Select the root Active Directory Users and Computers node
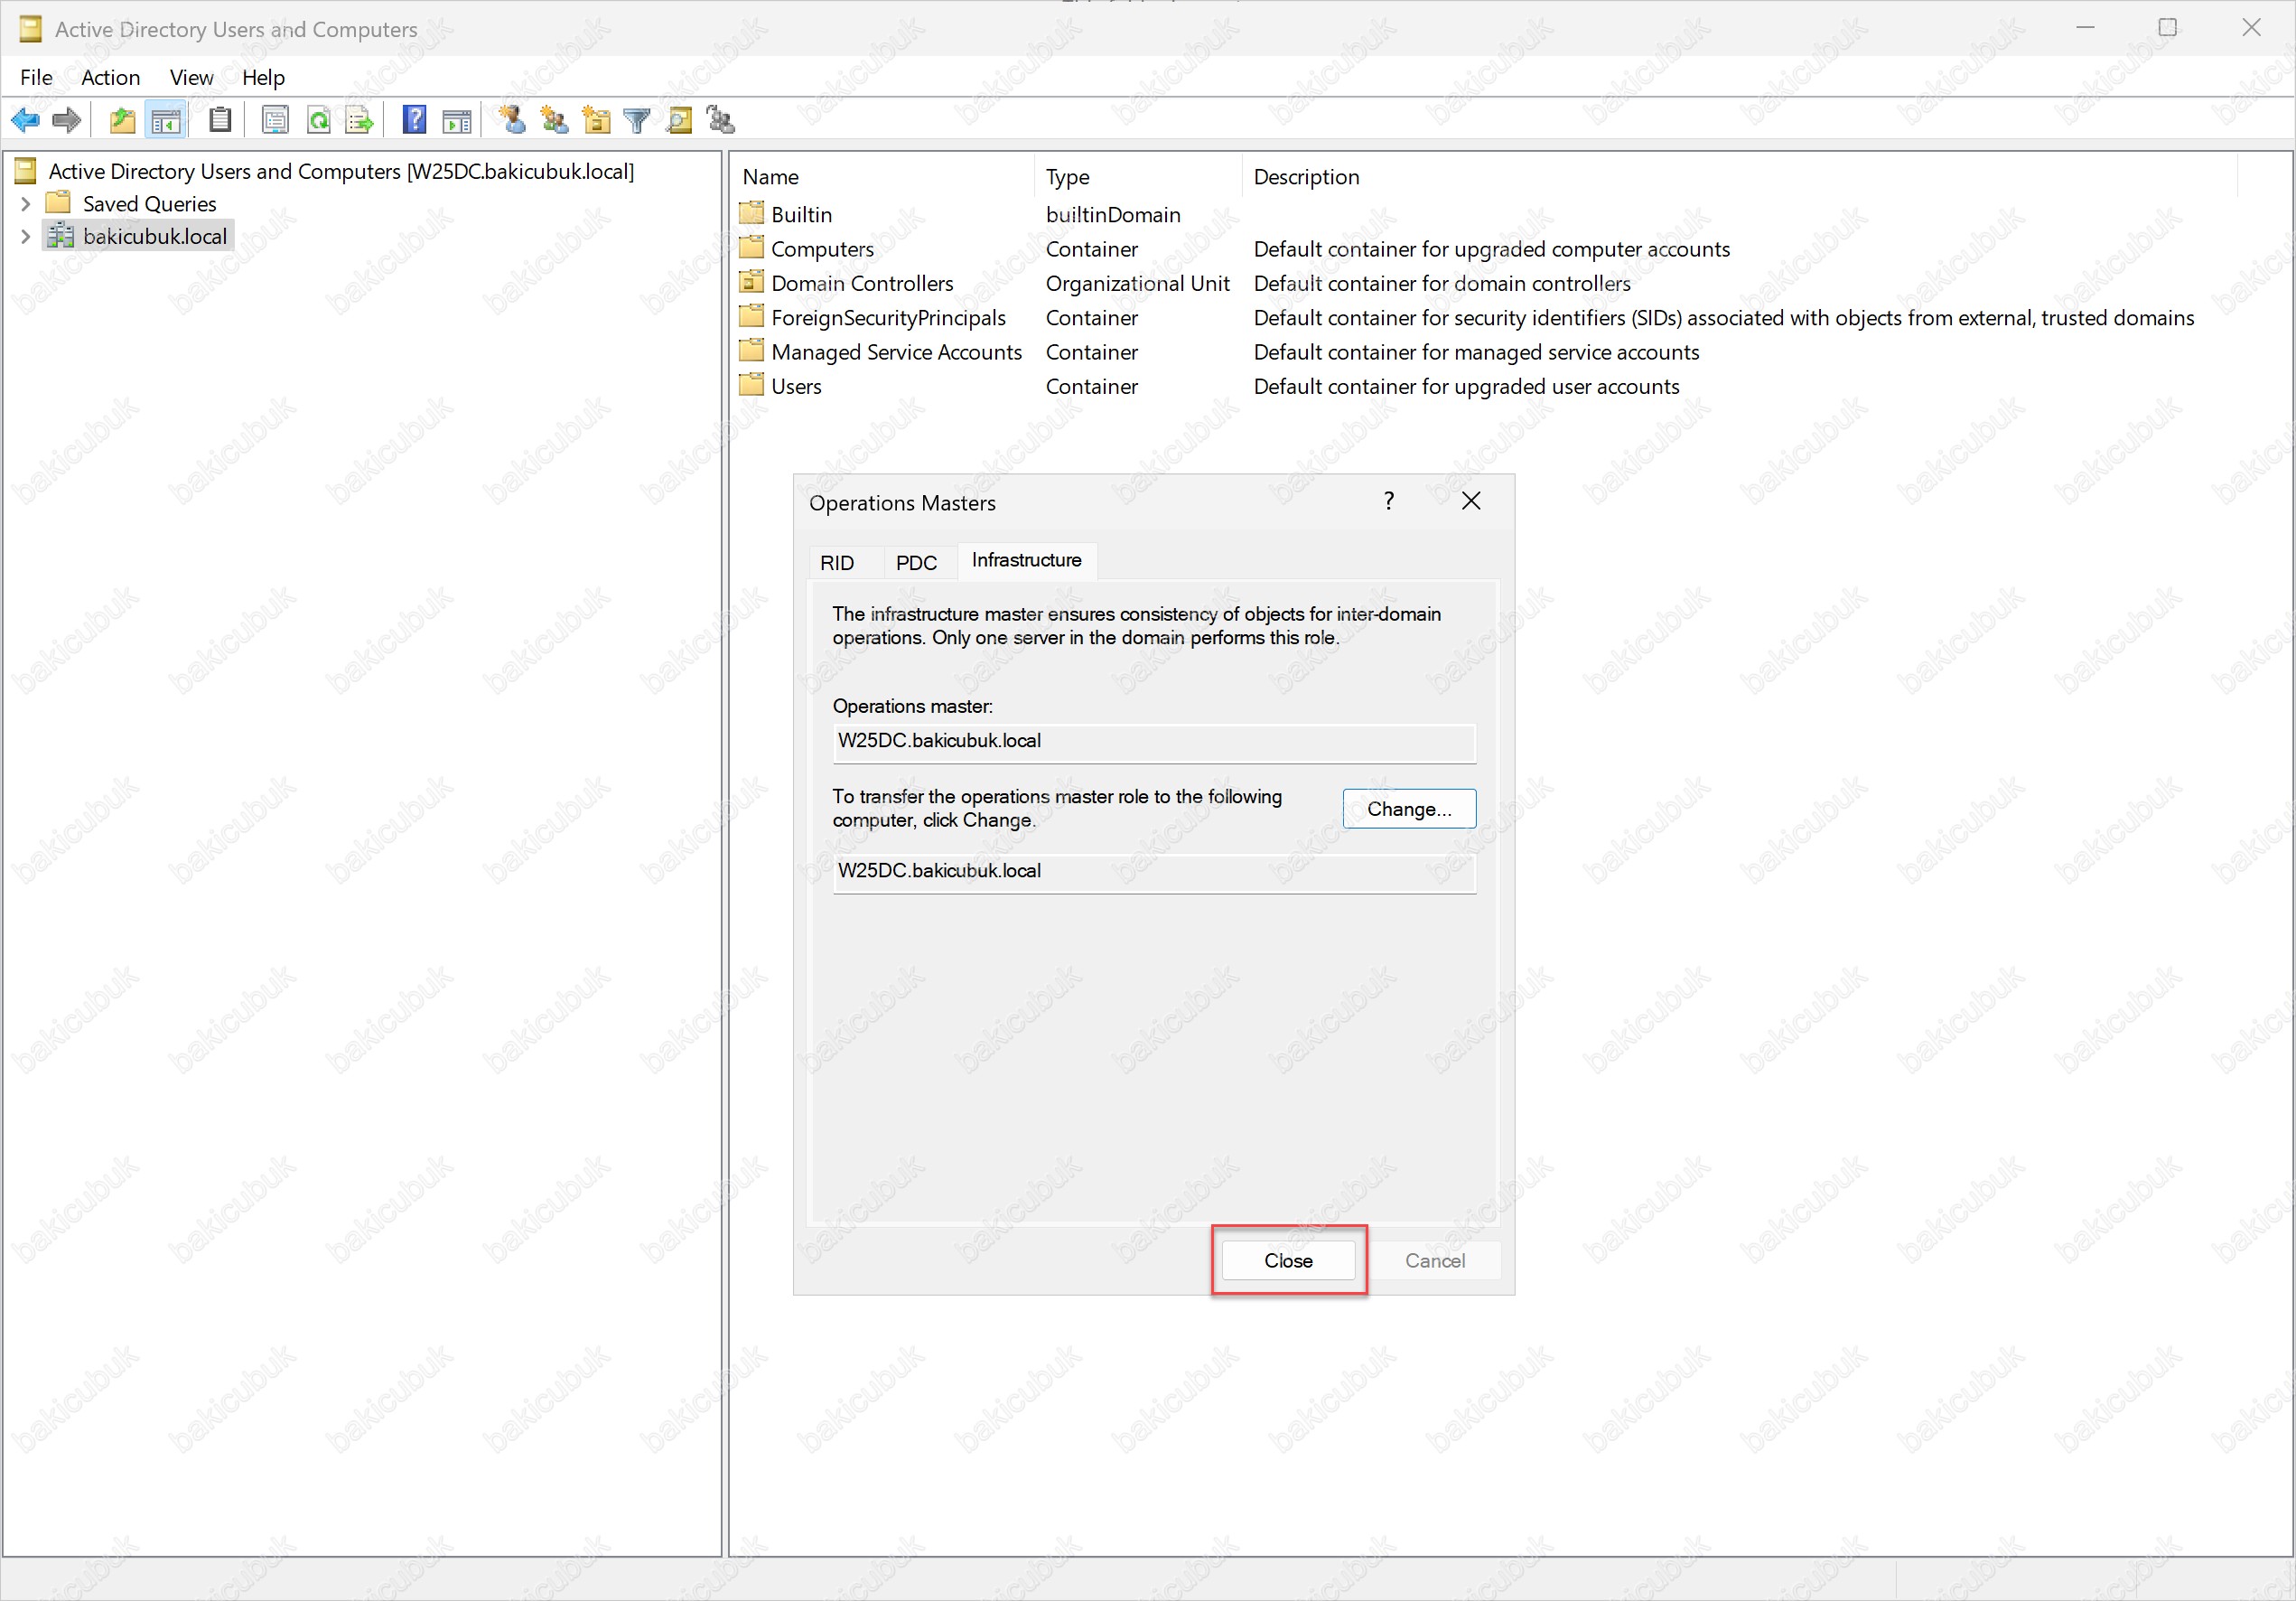Image resolution: width=2296 pixels, height=1601 pixels. pyautogui.click(x=341, y=171)
